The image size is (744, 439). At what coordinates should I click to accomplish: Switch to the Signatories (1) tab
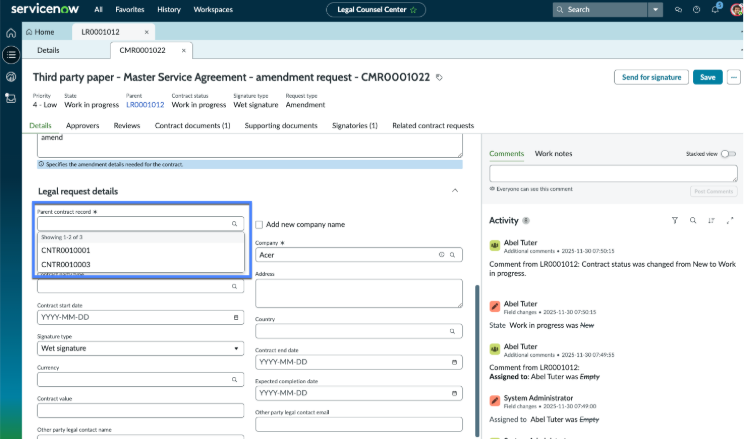tap(354, 125)
